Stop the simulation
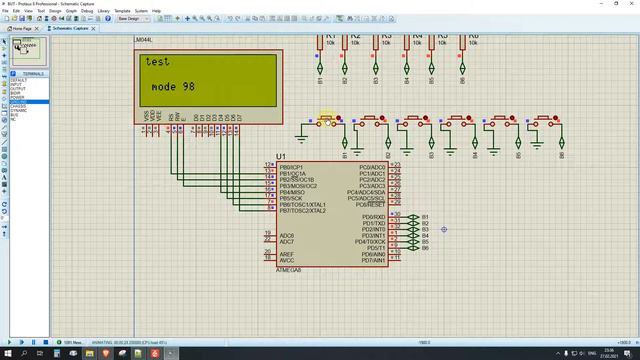 (x=46, y=342)
